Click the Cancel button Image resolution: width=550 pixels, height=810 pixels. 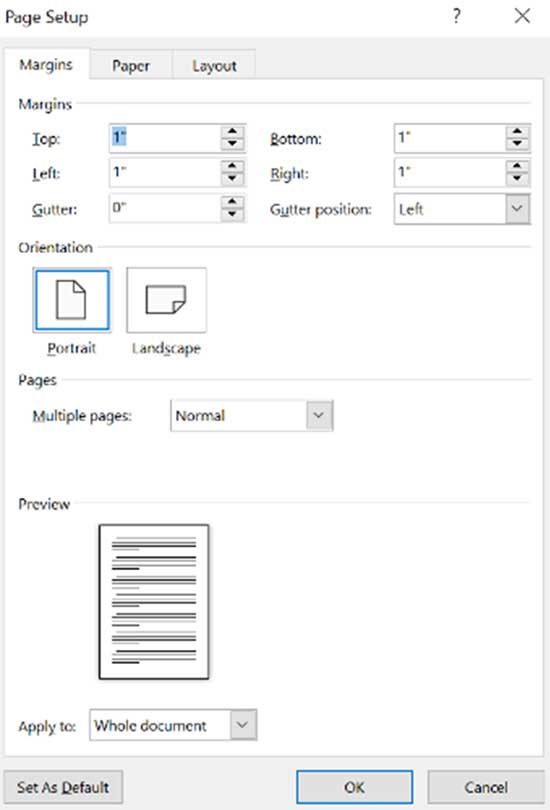pyautogui.click(x=485, y=787)
